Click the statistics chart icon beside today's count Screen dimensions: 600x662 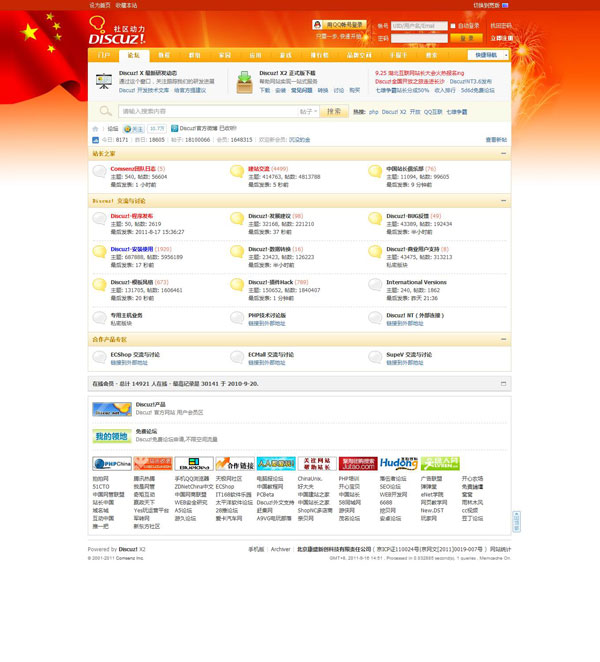(x=95, y=140)
